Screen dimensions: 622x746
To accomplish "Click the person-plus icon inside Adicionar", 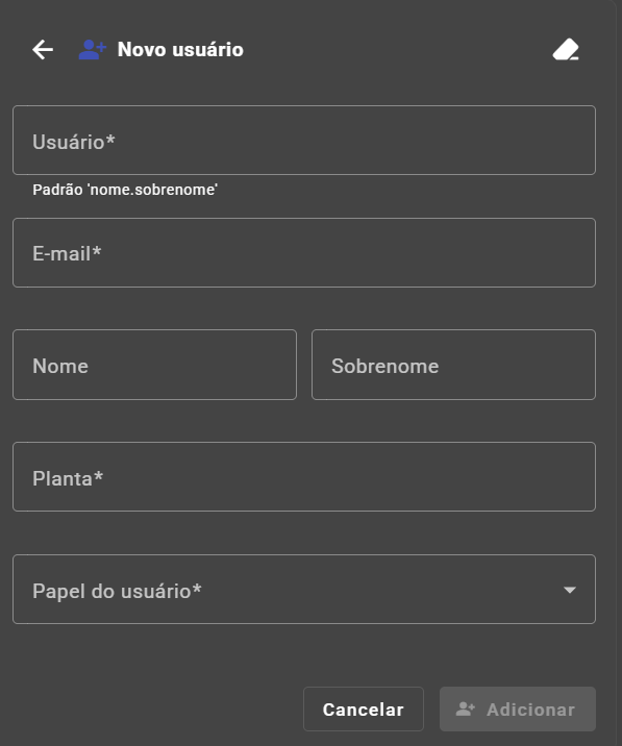I will [x=465, y=709].
